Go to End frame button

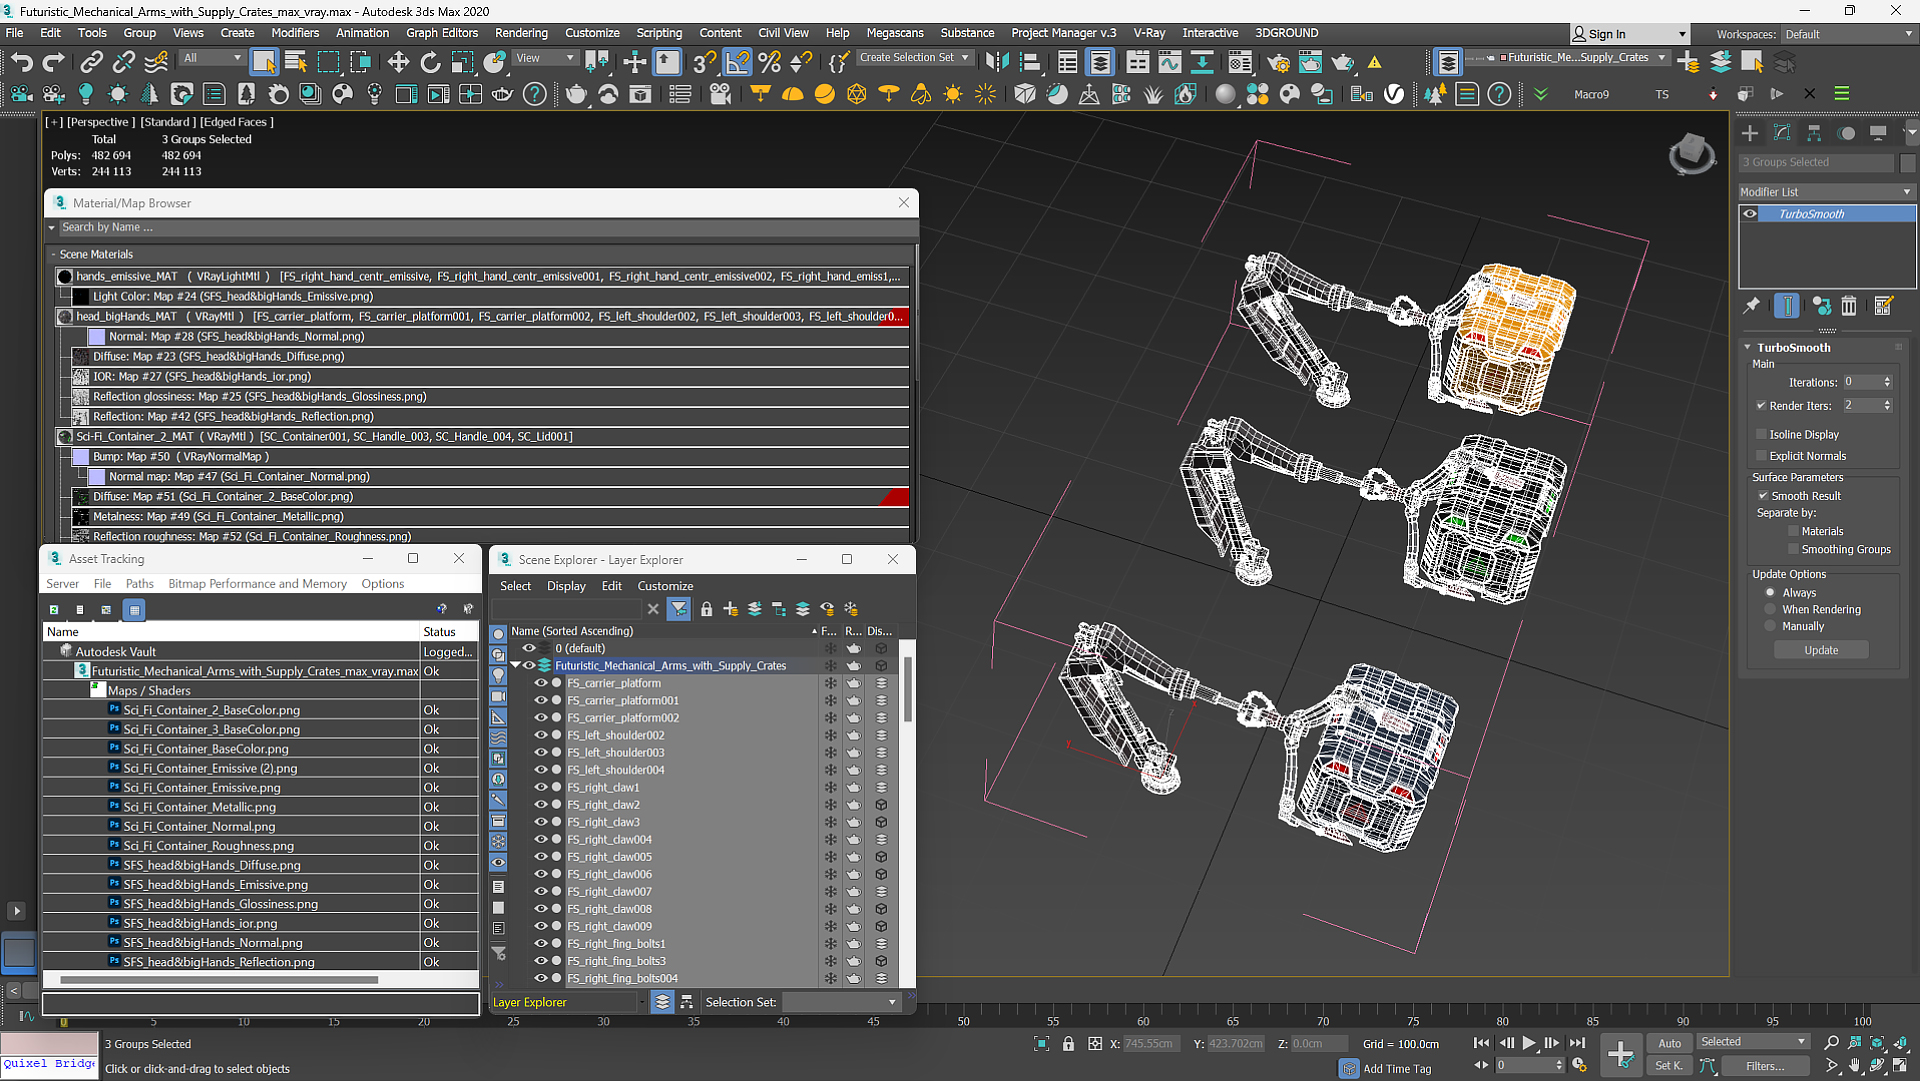(1577, 1043)
